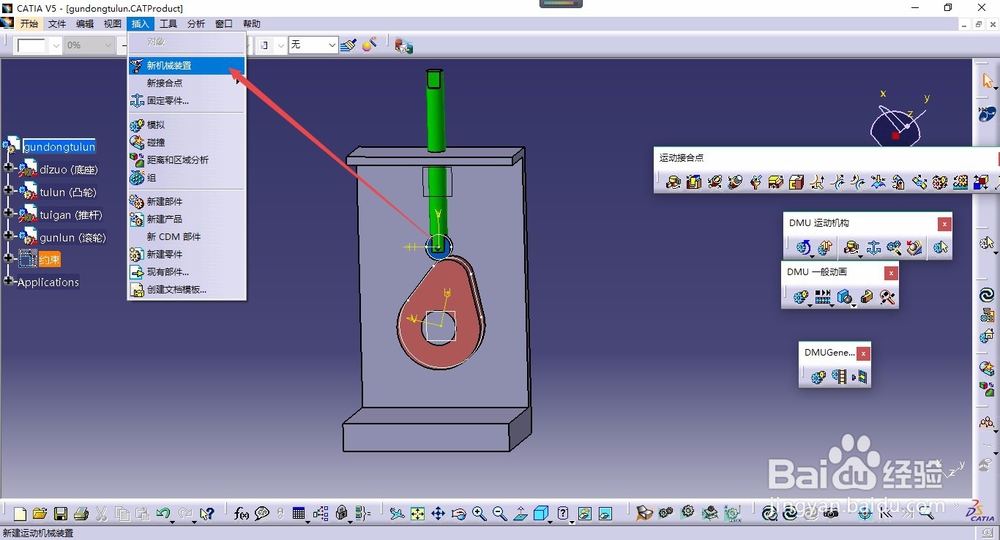The width and height of the screenshot is (1000, 540).
Task: Click the paintbrush format painter icon
Action: (x=348, y=45)
